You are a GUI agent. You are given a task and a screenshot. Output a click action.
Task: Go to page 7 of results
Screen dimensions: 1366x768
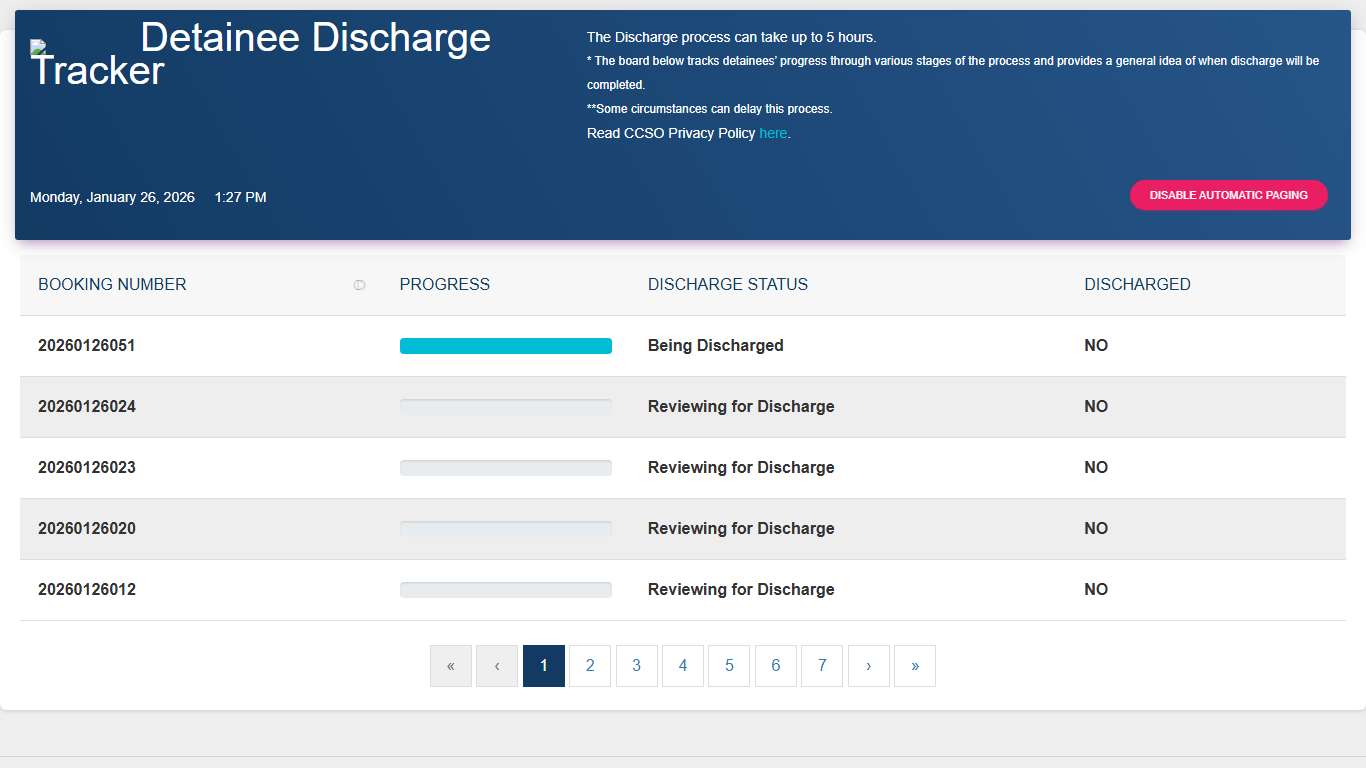click(x=821, y=665)
